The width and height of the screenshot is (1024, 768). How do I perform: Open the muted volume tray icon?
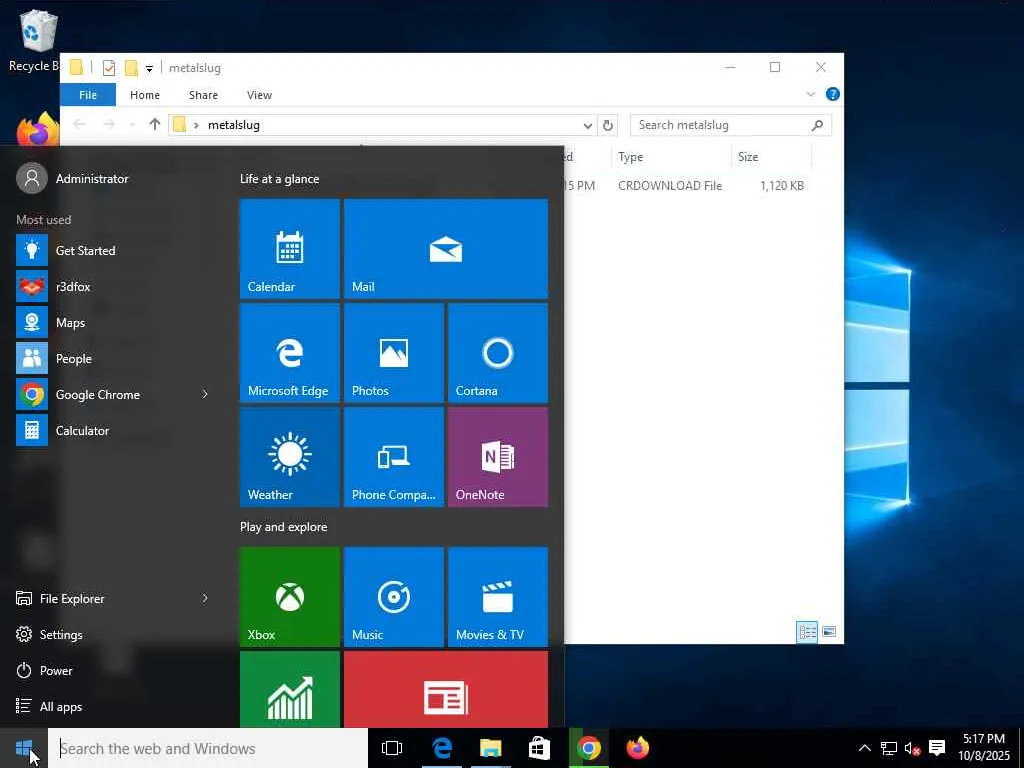(x=912, y=748)
